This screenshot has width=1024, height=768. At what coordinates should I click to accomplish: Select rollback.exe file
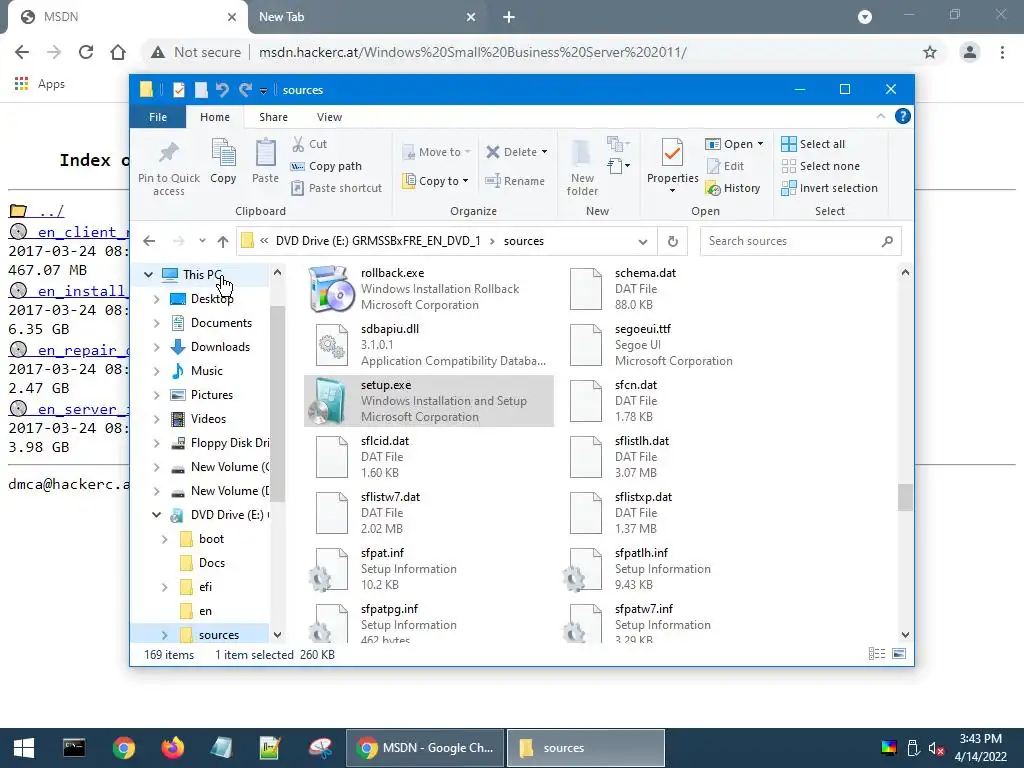click(429, 289)
